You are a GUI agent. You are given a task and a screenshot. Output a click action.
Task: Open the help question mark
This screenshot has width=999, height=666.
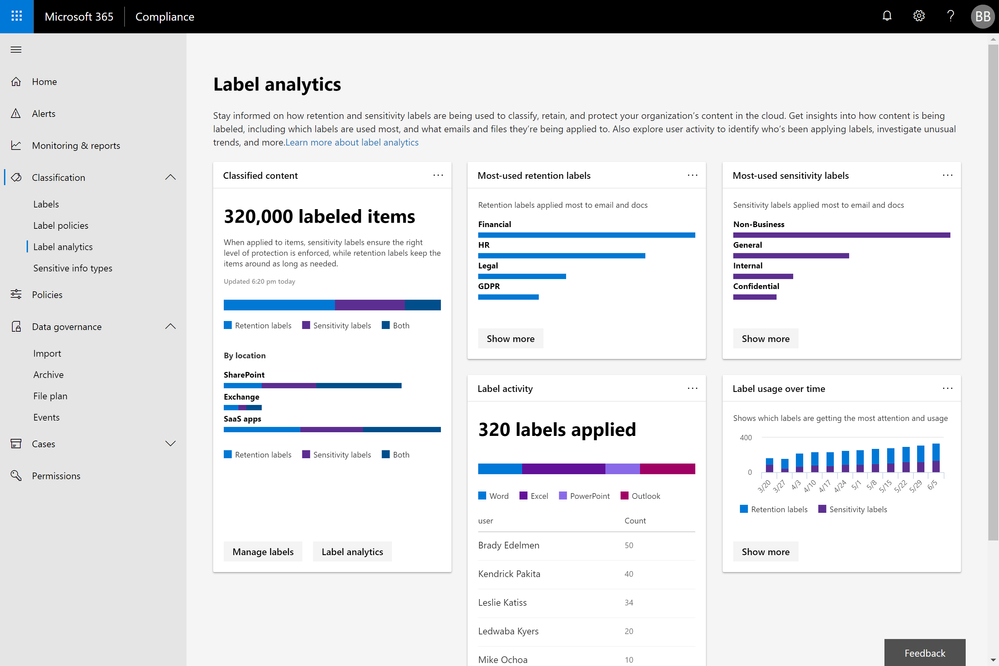point(951,16)
